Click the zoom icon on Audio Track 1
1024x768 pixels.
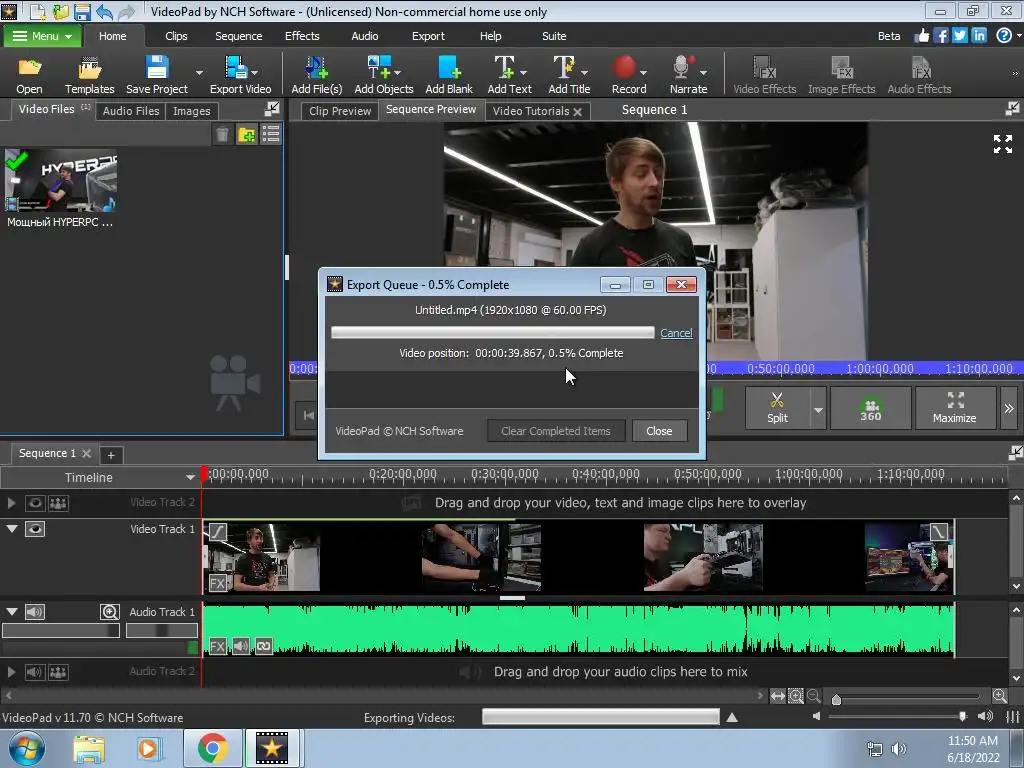(x=110, y=612)
